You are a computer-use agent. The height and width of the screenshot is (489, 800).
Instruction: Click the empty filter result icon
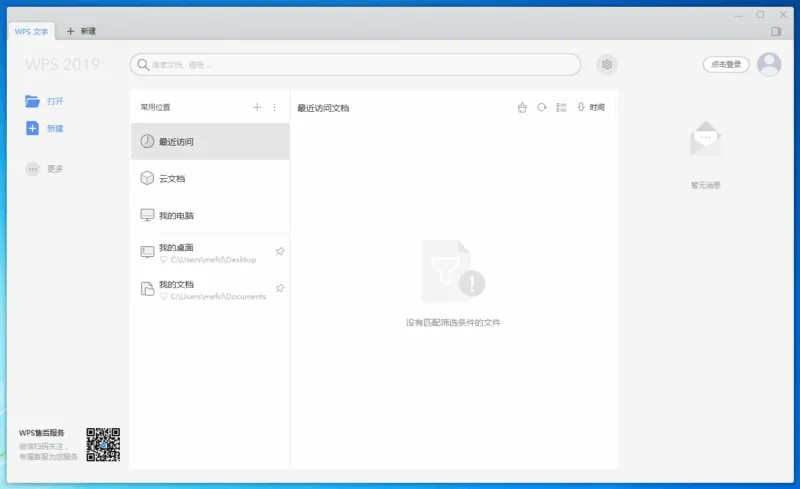coord(453,271)
